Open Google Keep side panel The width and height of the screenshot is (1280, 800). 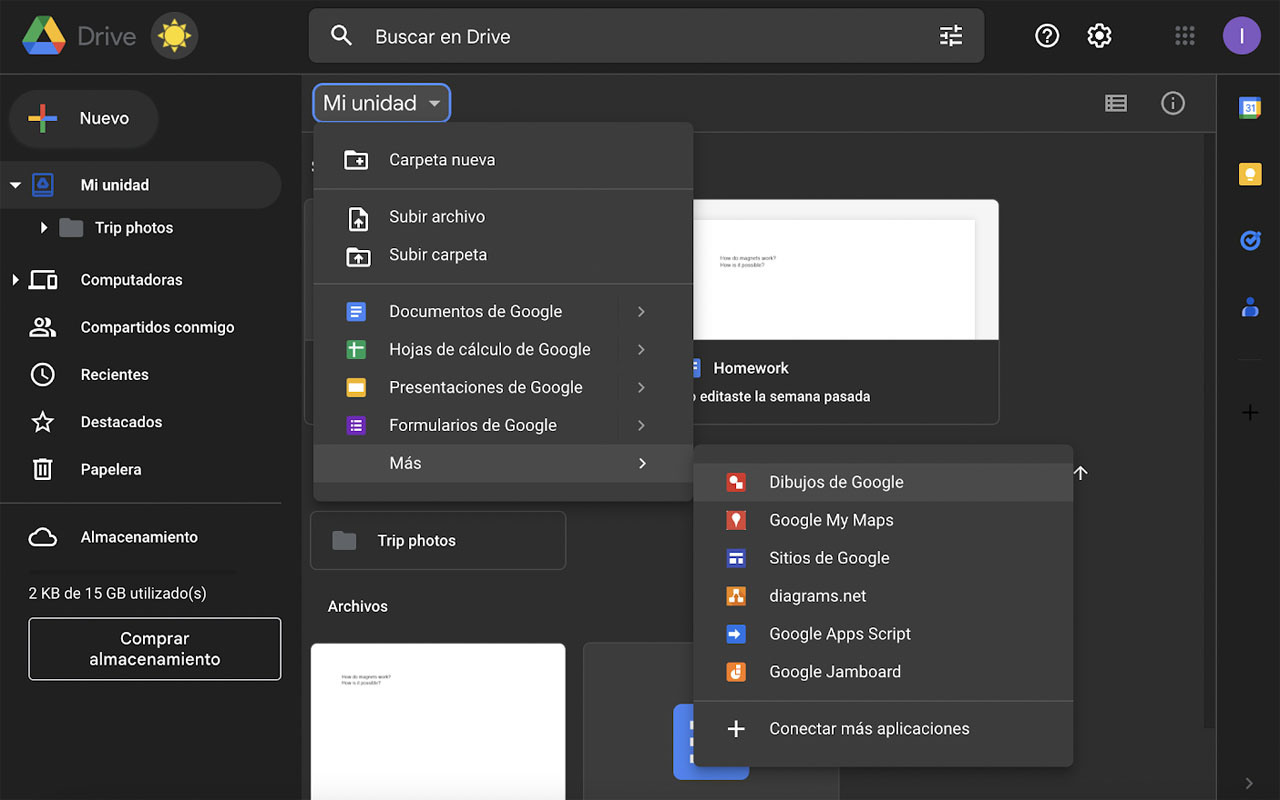pyautogui.click(x=1249, y=174)
